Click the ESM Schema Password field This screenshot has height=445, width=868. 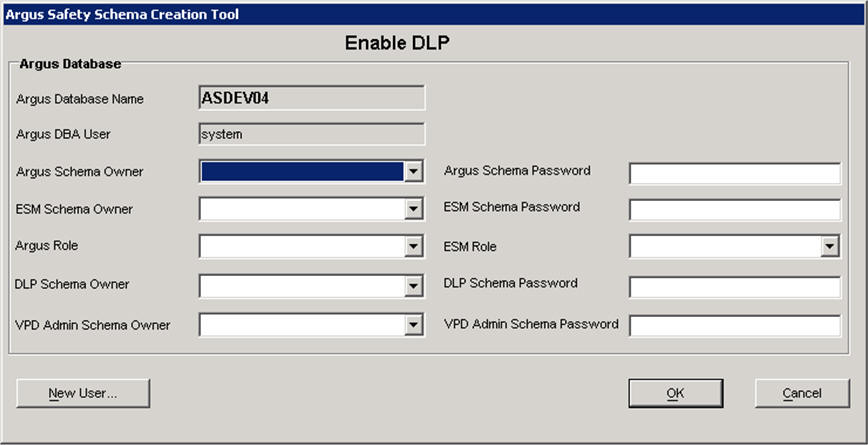coord(735,210)
